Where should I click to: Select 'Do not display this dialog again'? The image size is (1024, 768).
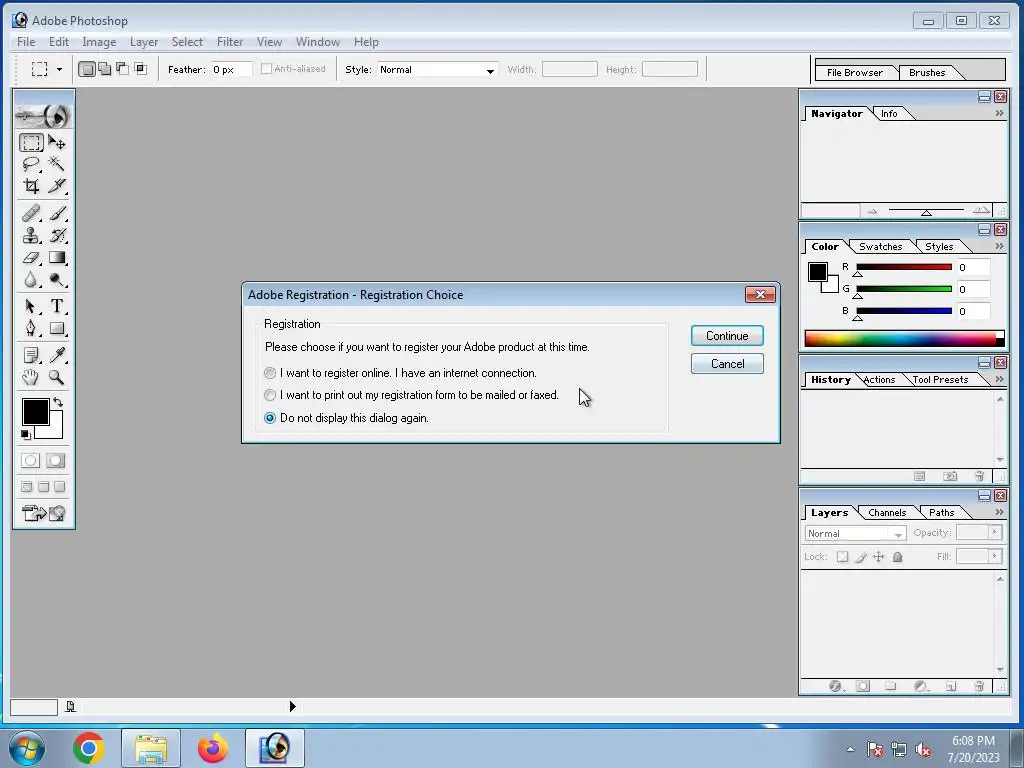(270, 418)
